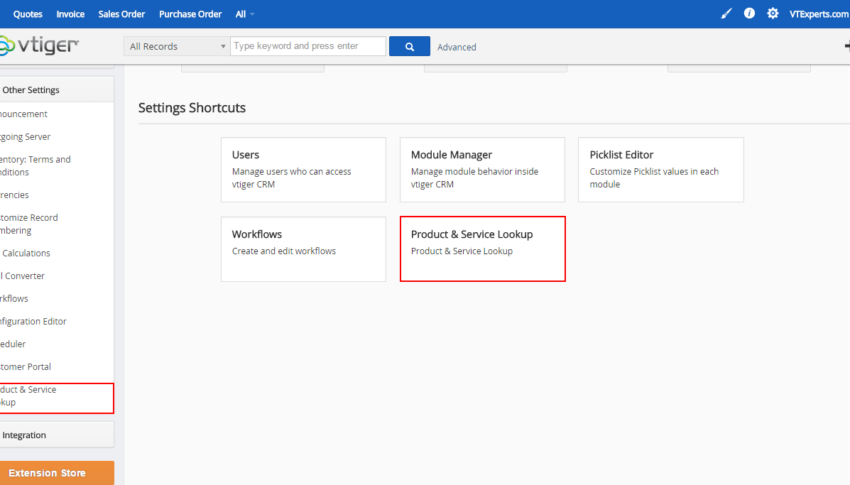
Task: Open the All Records dropdown
Action: [x=177, y=47]
